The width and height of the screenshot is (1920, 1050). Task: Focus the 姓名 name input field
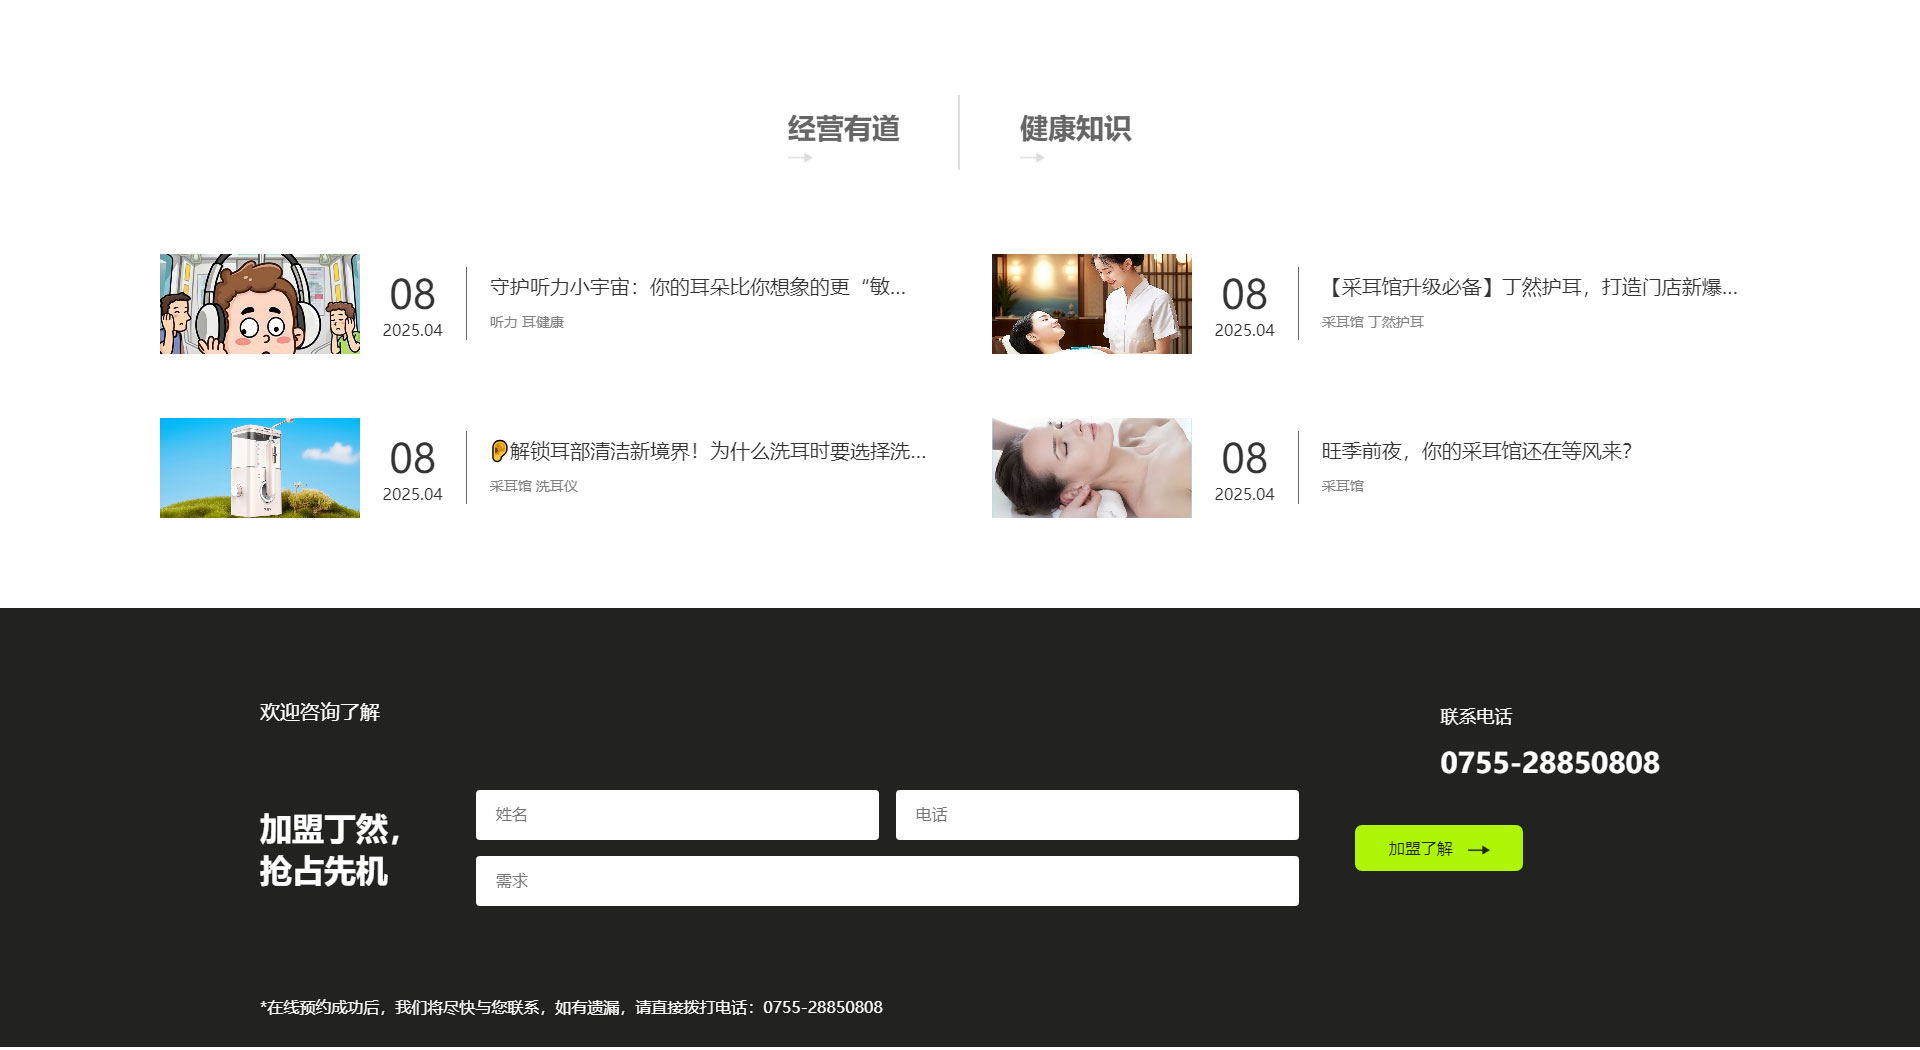tap(677, 815)
